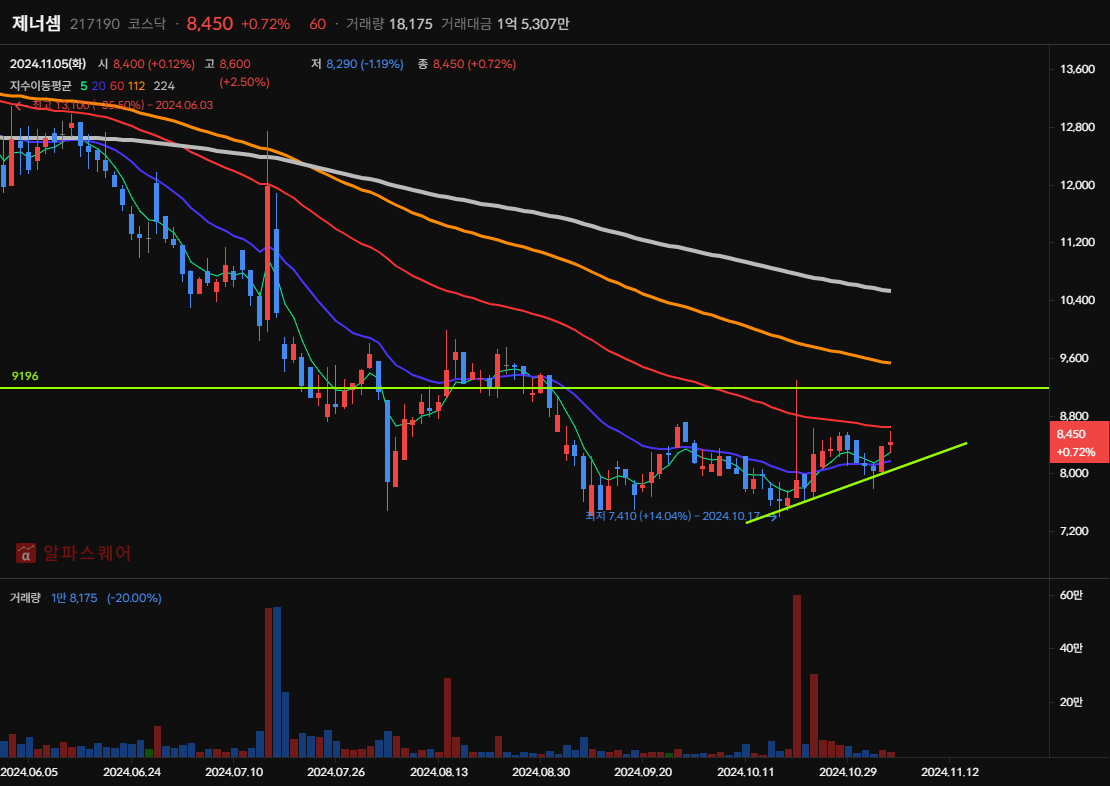Click the date label 2024.11.05(화)
The height and width of the screenshot is (786, 1110).
point(48,64)
